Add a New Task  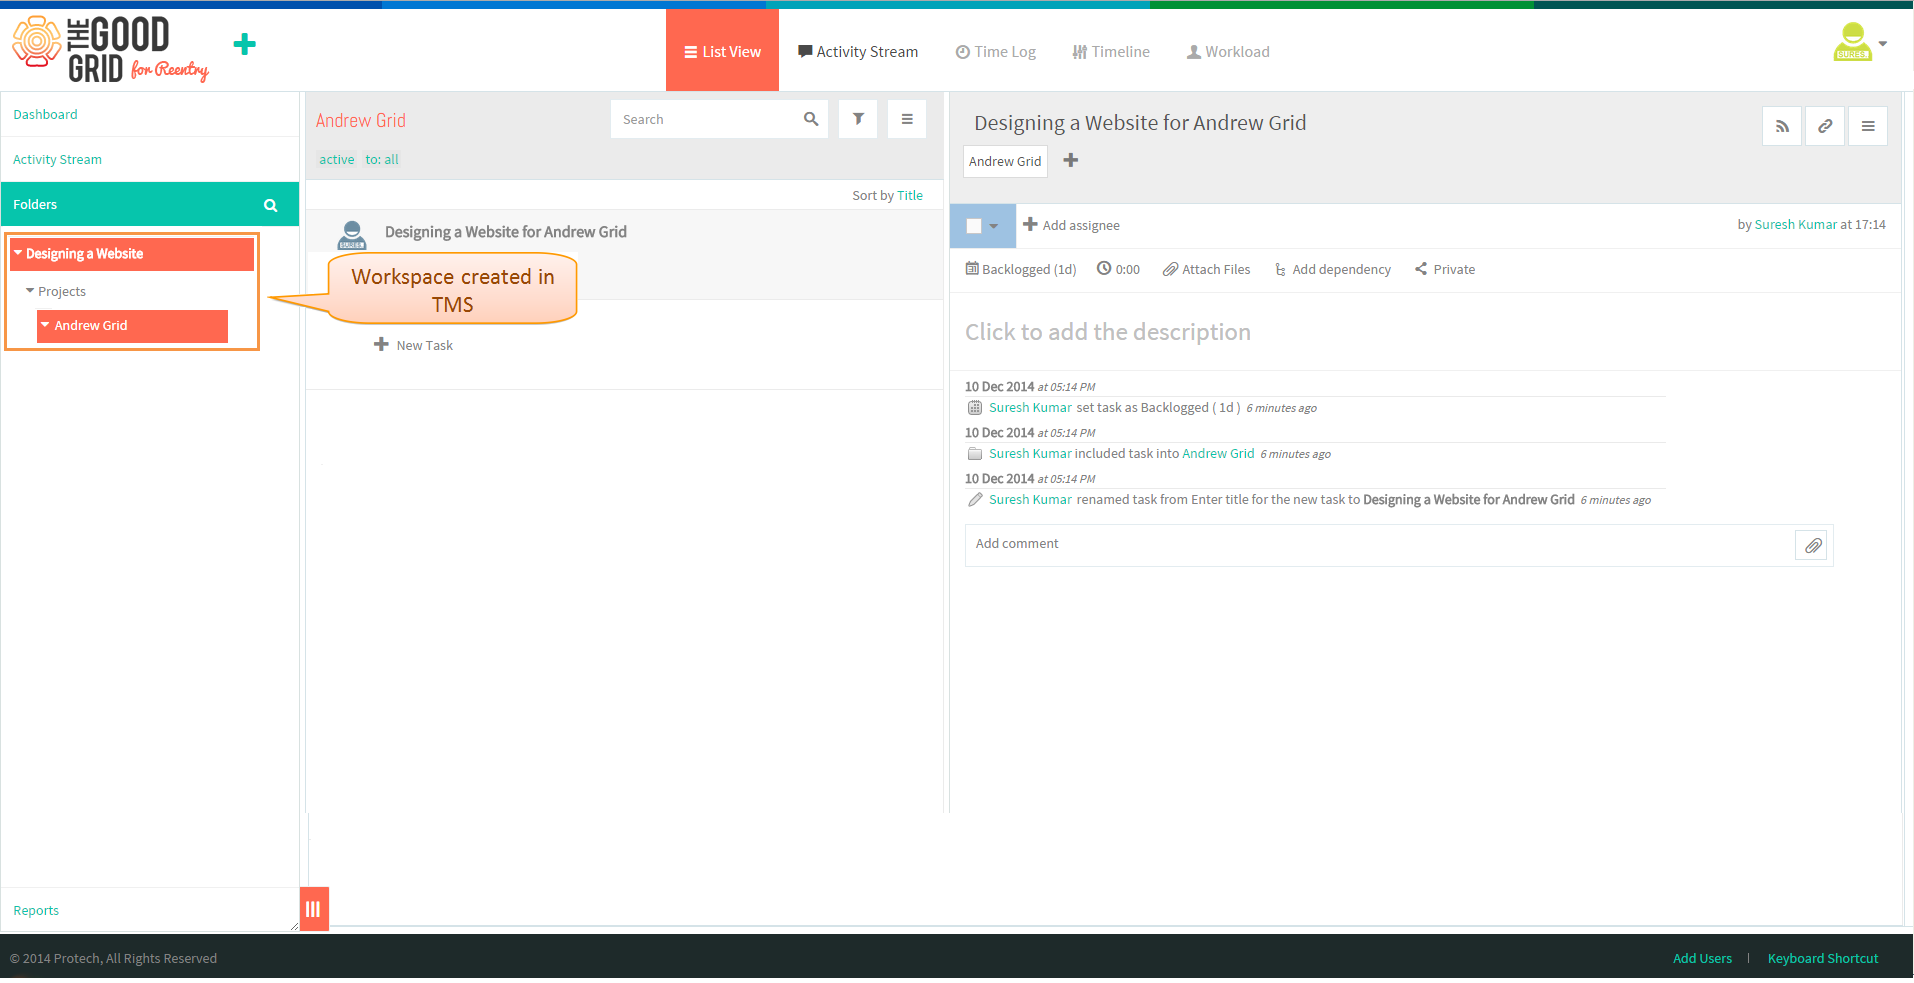414,345
